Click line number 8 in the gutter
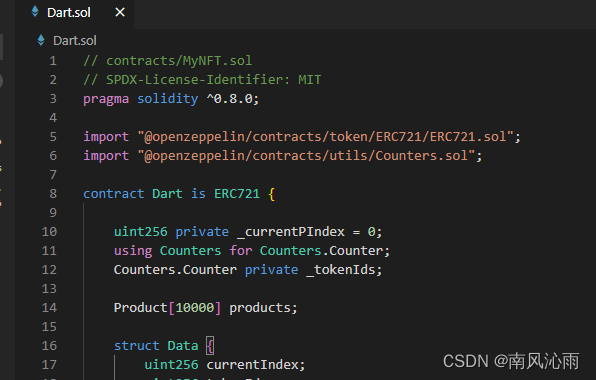 [53, 194]
